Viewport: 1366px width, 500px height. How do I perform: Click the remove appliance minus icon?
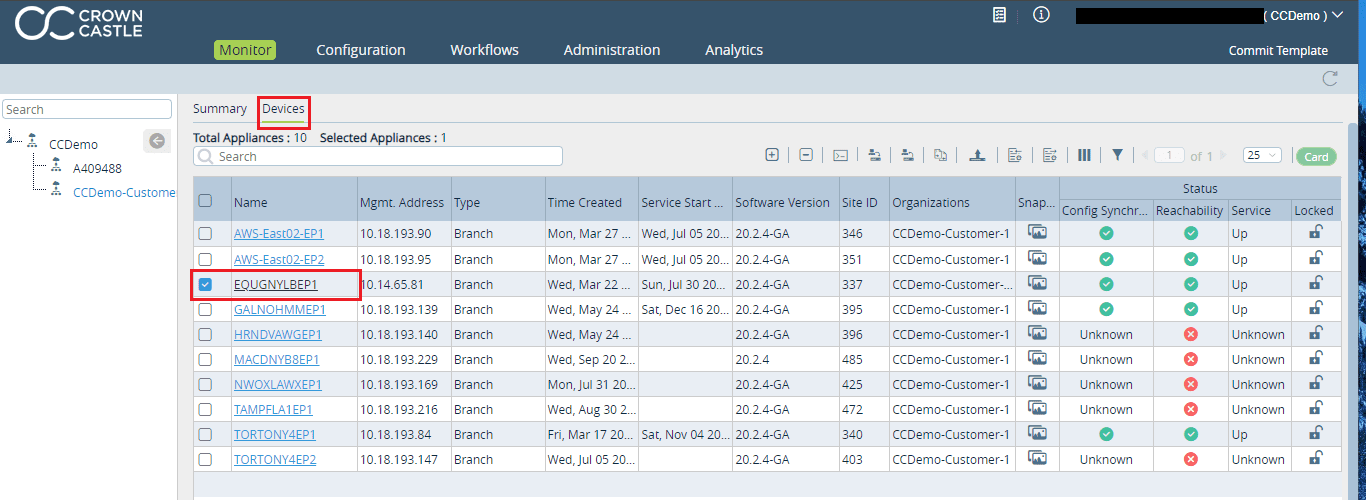click(806, 155)
